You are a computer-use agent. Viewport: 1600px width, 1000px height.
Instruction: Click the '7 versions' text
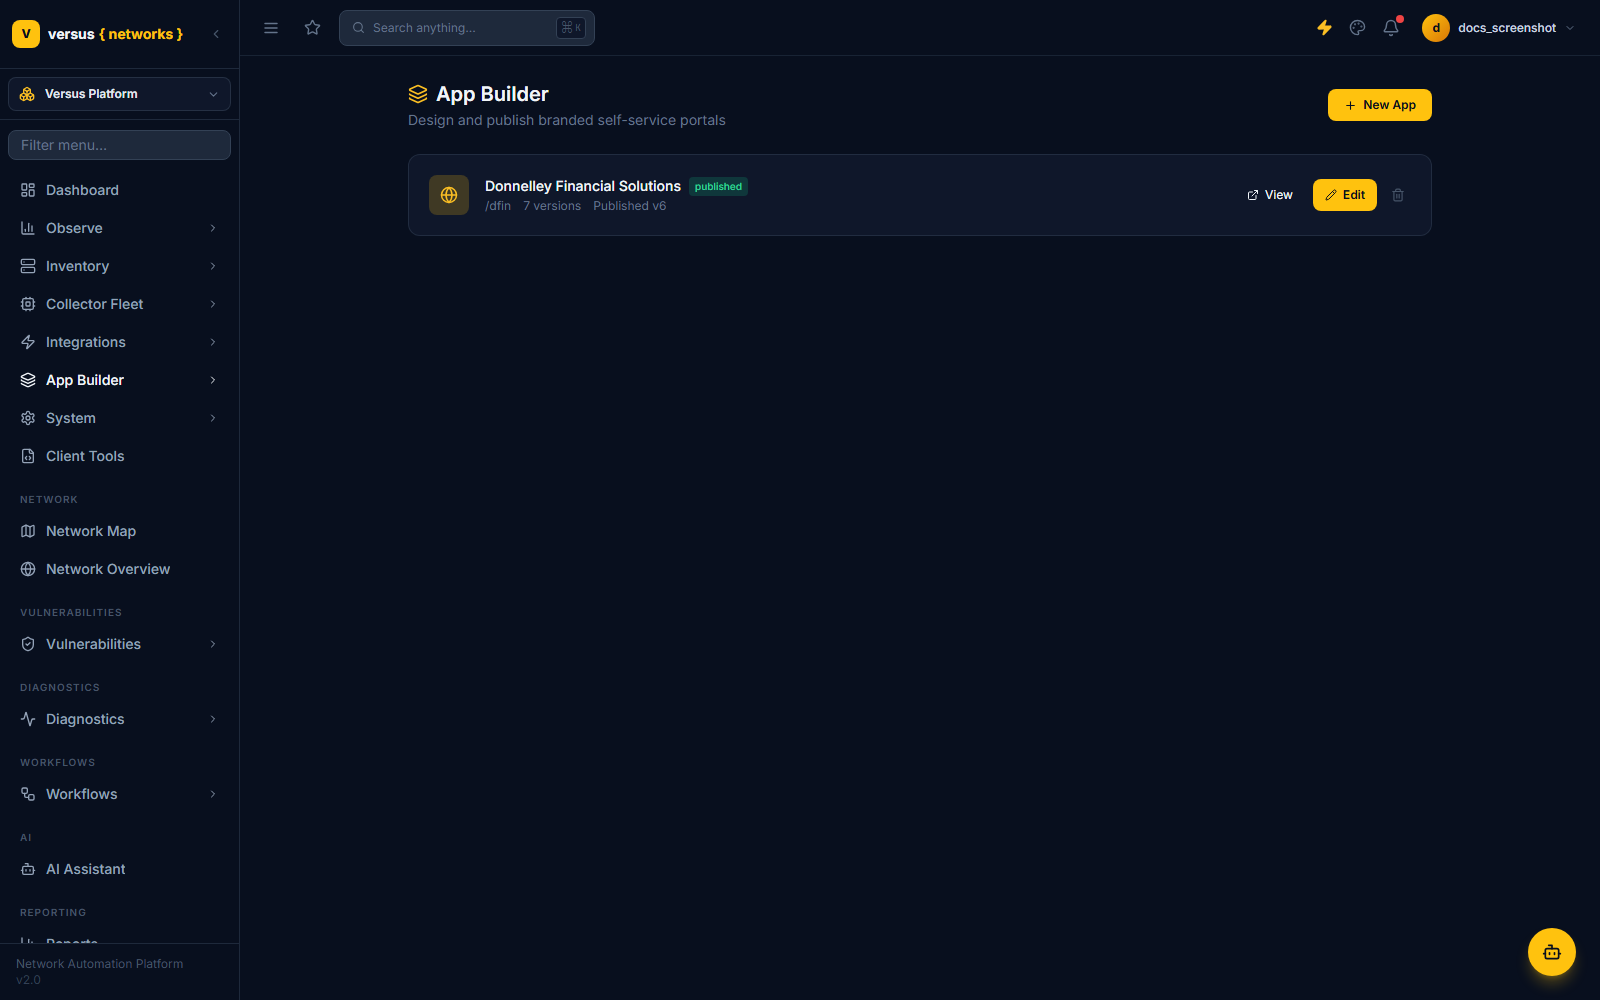[552, 206]
